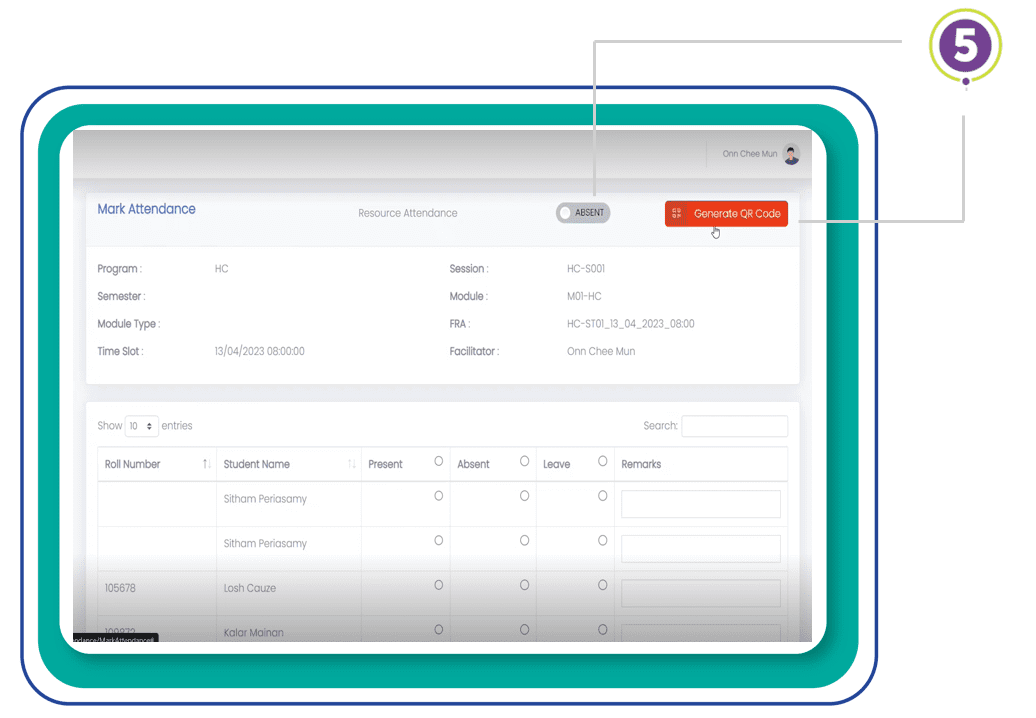Toggle the ABSENT switch

click(583, 213)
